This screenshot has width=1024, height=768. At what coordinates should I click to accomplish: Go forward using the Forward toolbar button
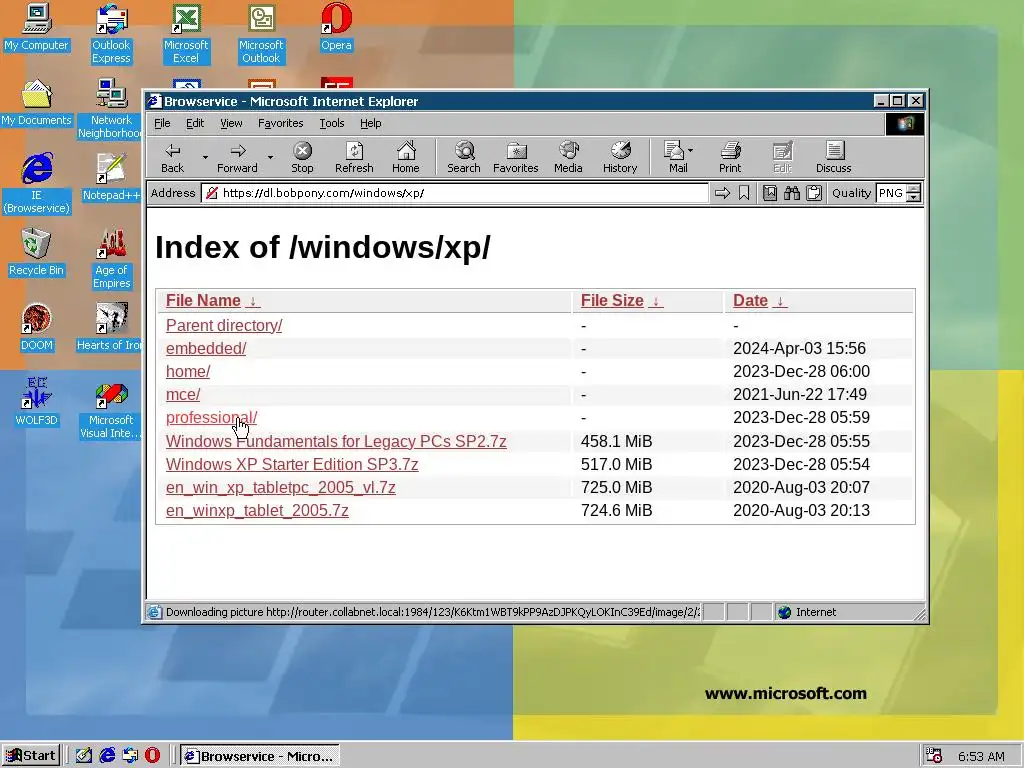coord(238,157)
